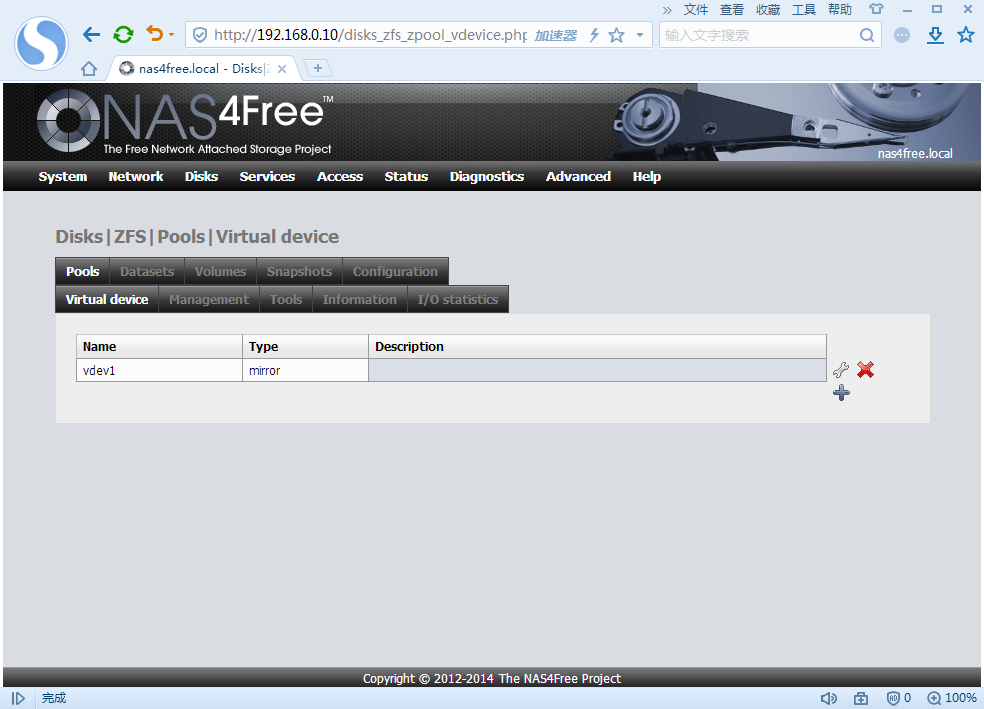Click the copyright footer text
Screen dimensions: 984x709
tap(491, 678)
